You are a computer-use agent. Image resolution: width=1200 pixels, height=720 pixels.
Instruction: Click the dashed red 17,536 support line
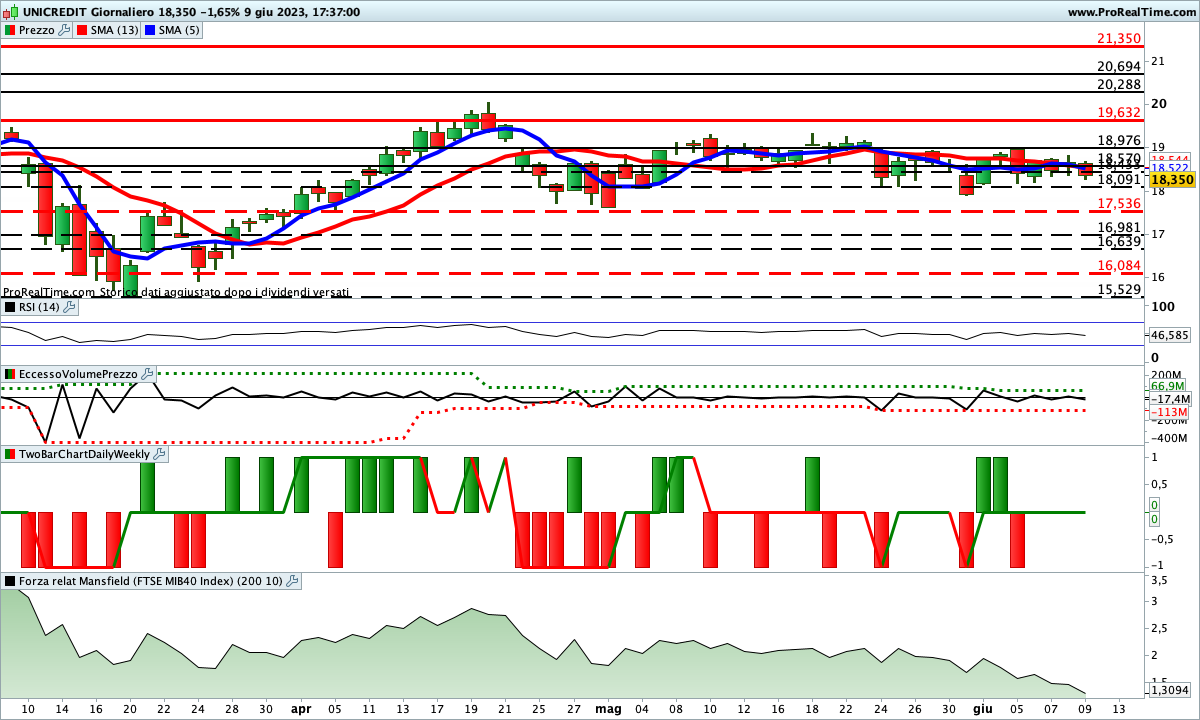coord(570,211)
